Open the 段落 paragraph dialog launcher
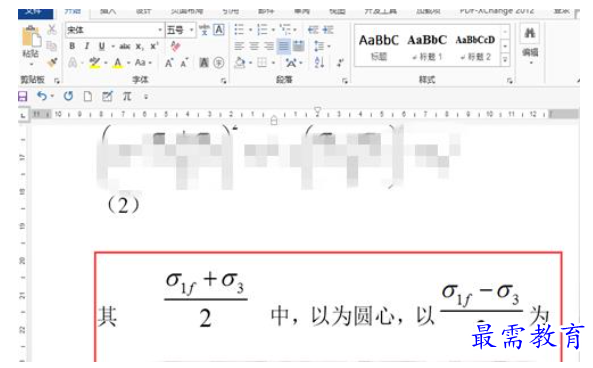Viewport: 593px width, 368px height. point(345,81)
